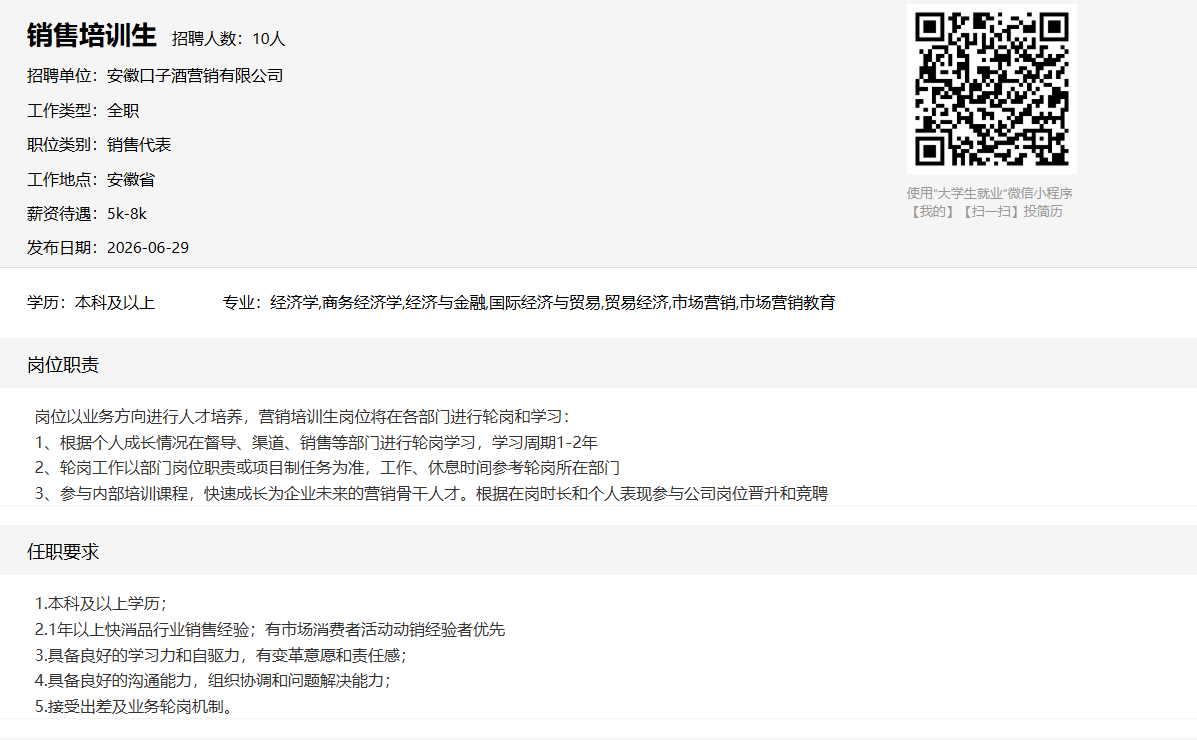This screenshot has height=740, width=1197.
Task: Click duty item 1 about 轮岗学习 学习周期1-2年
Action: click(316, 443)
